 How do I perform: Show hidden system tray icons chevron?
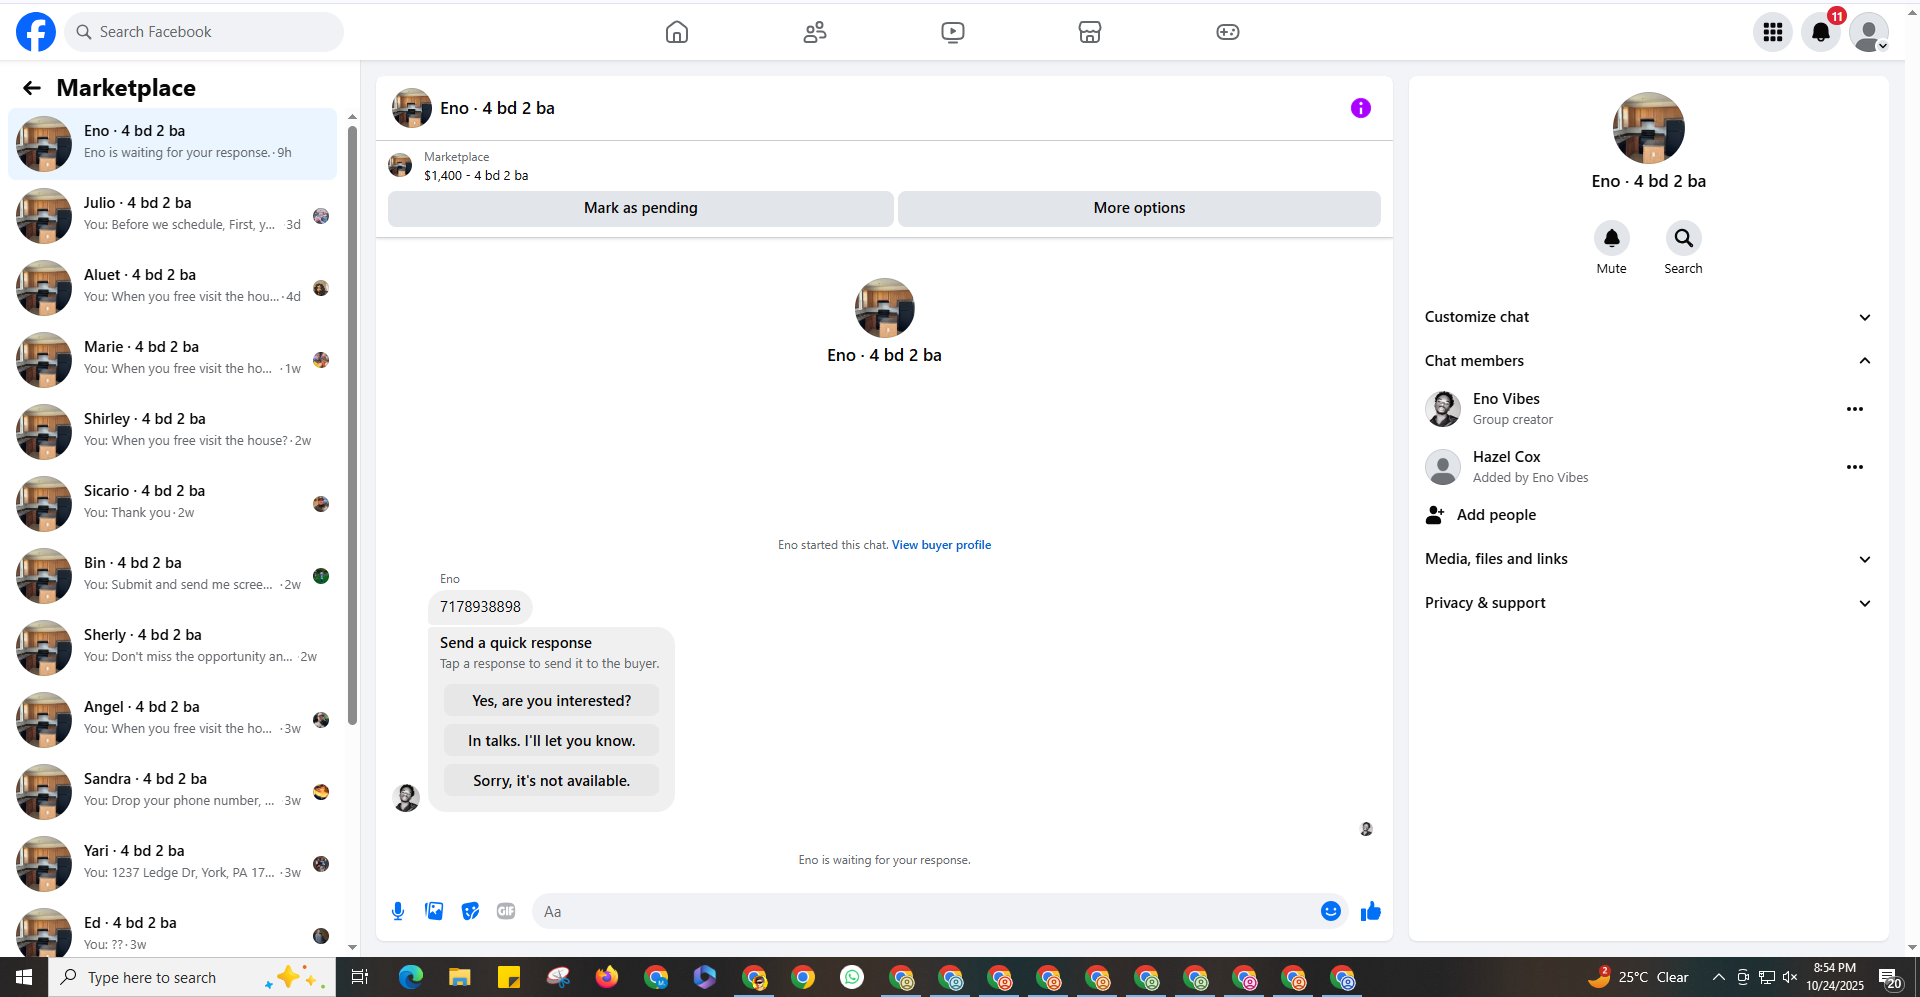(1718, 977)
